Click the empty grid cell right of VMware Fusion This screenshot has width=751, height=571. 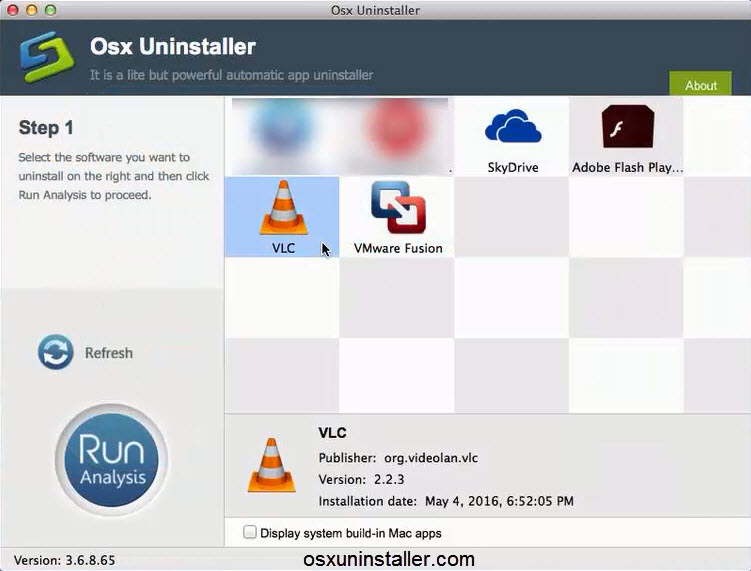(x=512, y=217)
